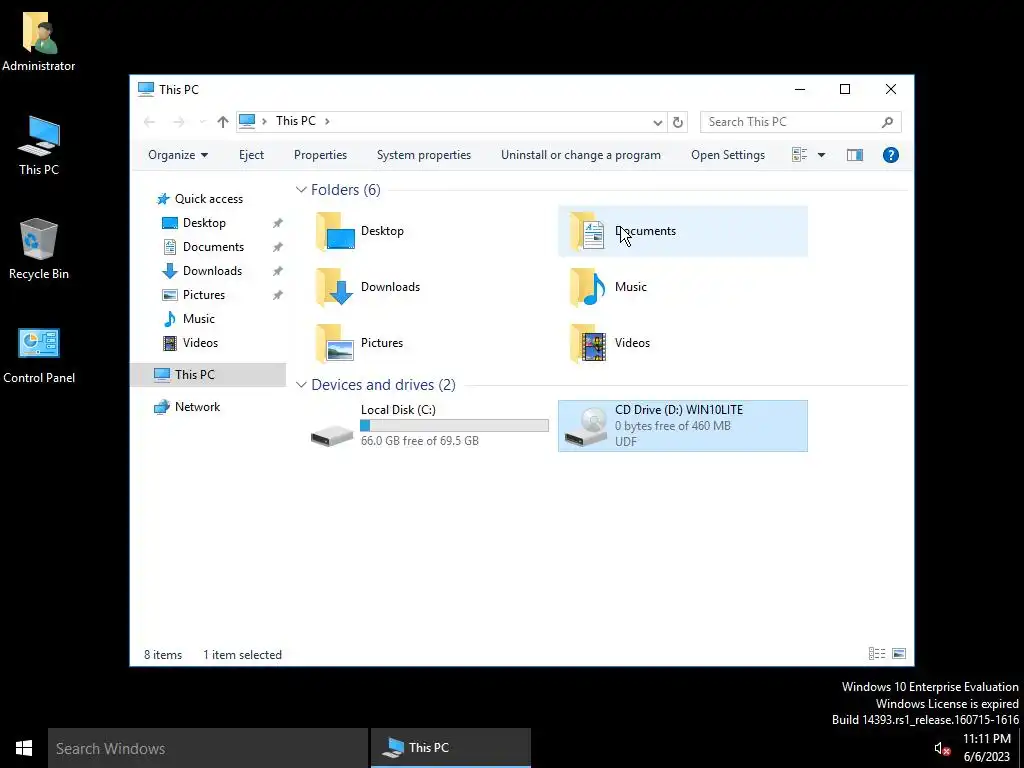The image size is (1024, 768).
Task: Open the Administrator folder on the desktop
Action: (39, 41)
